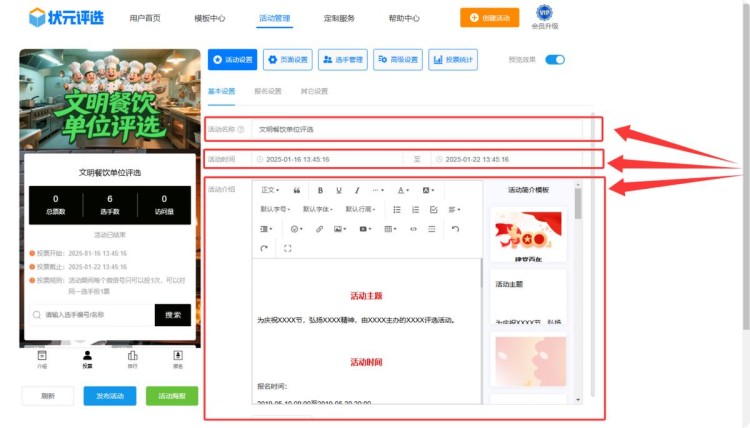This screenshot has width=750, height=428.
Task: Open the 默认字体 font family dropdown
Action: tap(318, 209)
